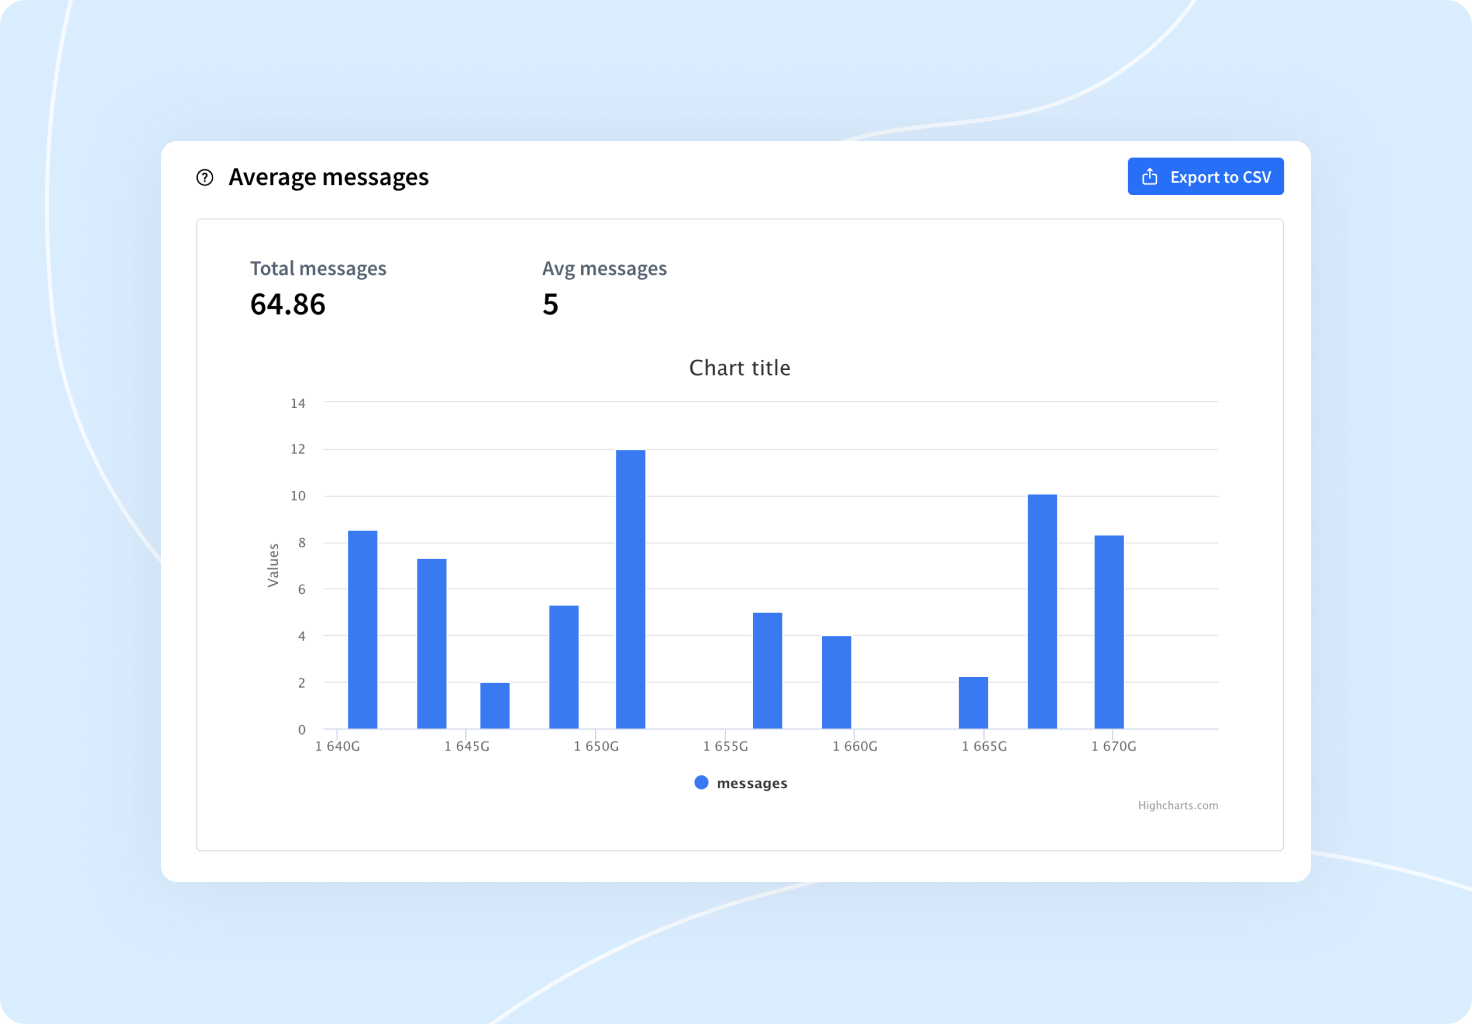
Task: Click the help question mark icon
Action: (204, 178)
